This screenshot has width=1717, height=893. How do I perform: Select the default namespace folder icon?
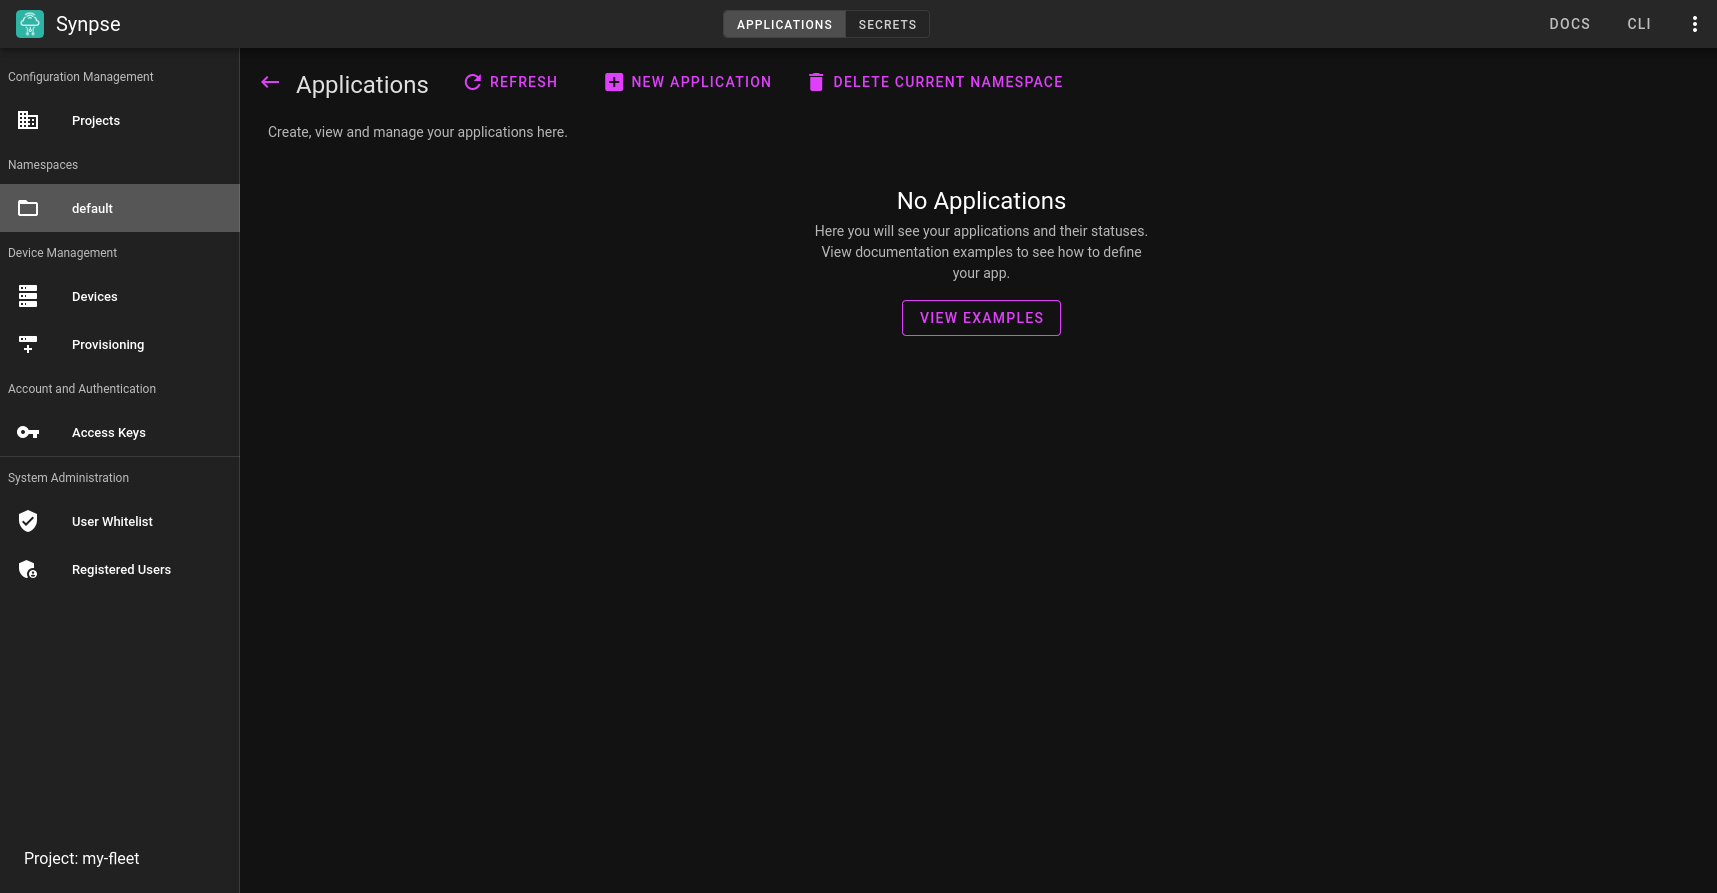(28, 209)
